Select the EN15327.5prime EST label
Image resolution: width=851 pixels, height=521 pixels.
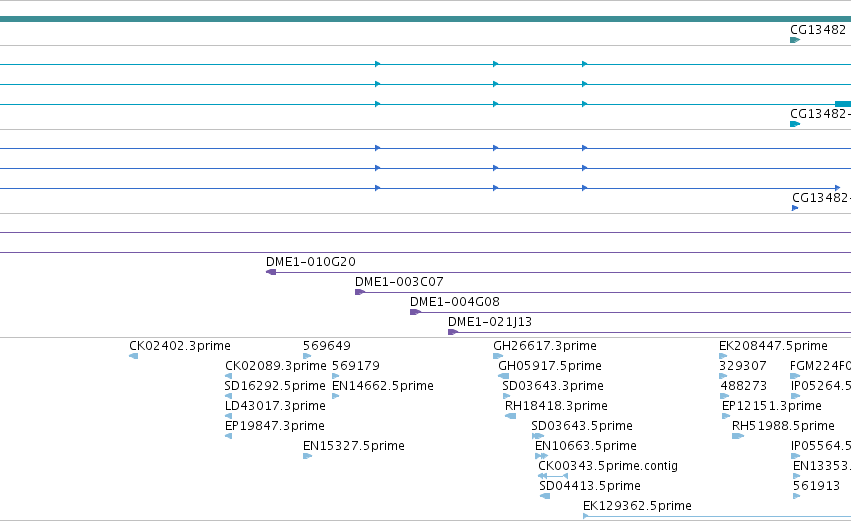[x=354, y=446]
